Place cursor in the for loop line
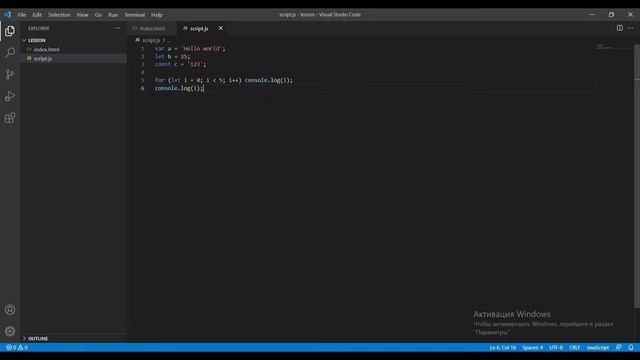This screenshot has width=640, height=360. (224, 80)
